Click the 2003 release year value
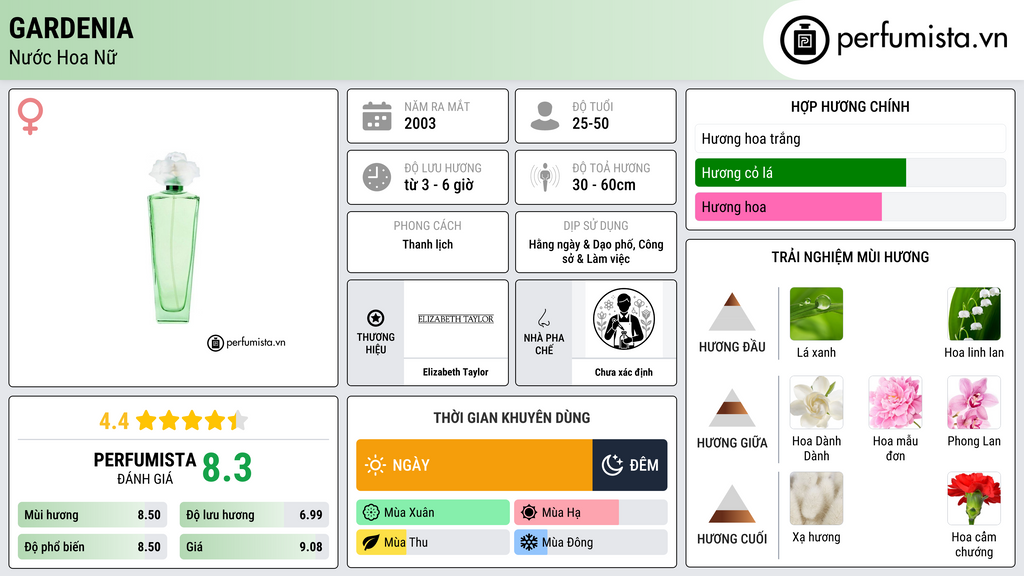Image resolution: width=1024 pixels, height=576 pixels. click(x=420, y=123)
